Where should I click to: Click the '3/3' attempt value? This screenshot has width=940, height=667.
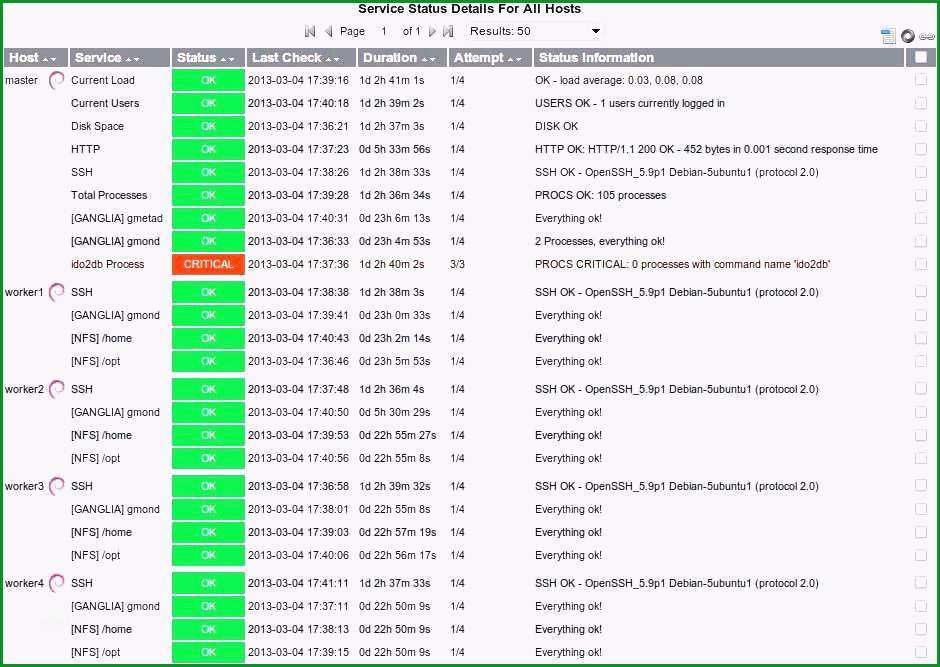point(457,264)
